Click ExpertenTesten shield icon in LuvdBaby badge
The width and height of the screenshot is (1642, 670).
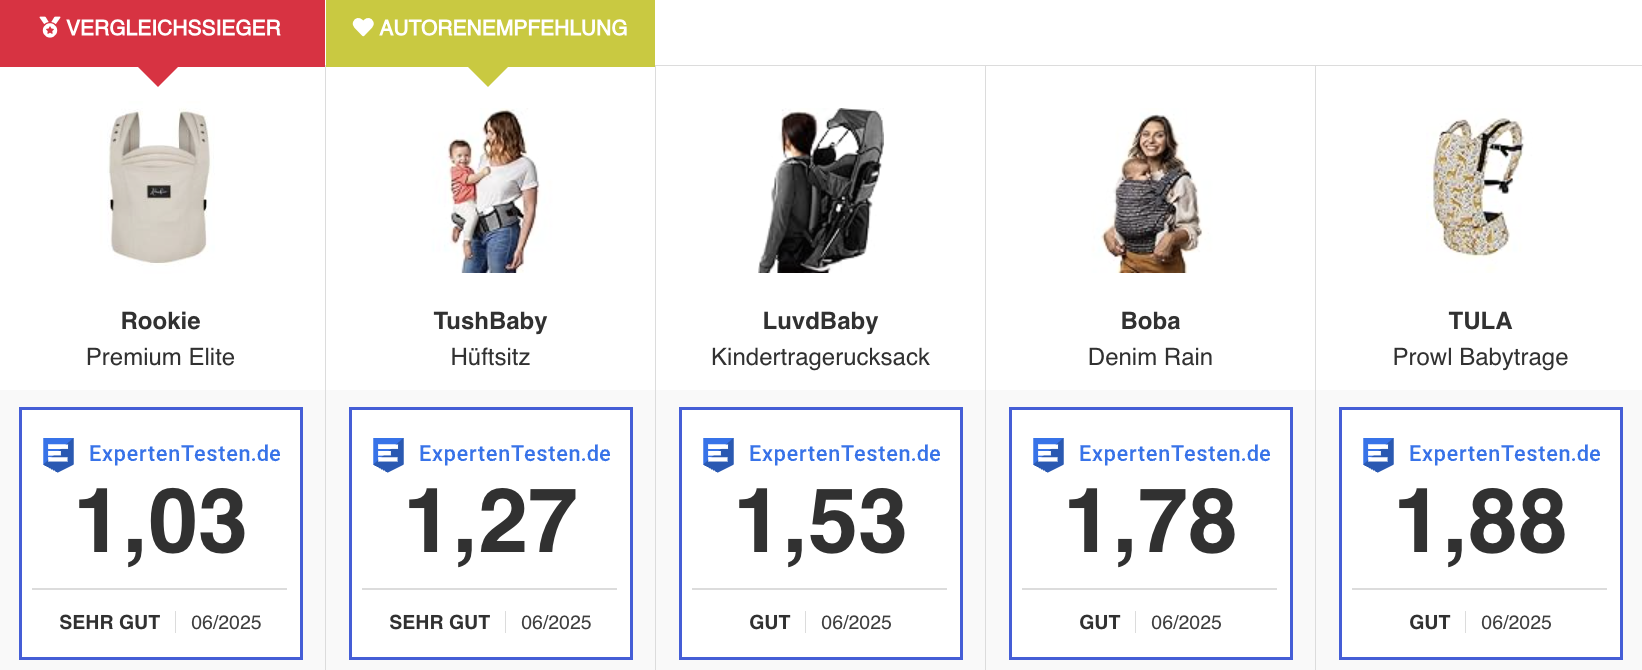(x=719, y=455)
